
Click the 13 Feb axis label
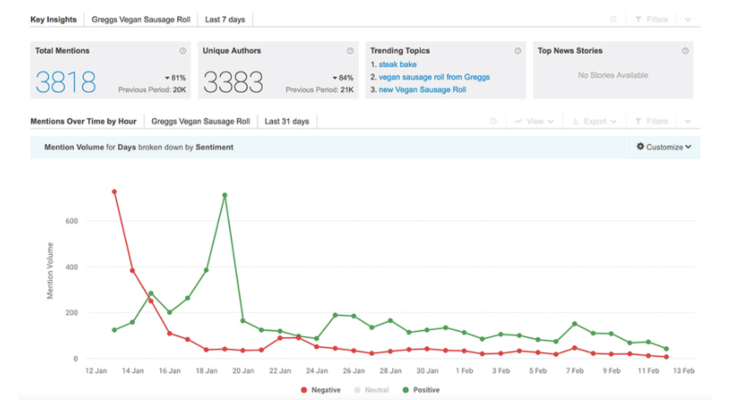point(683,371)
